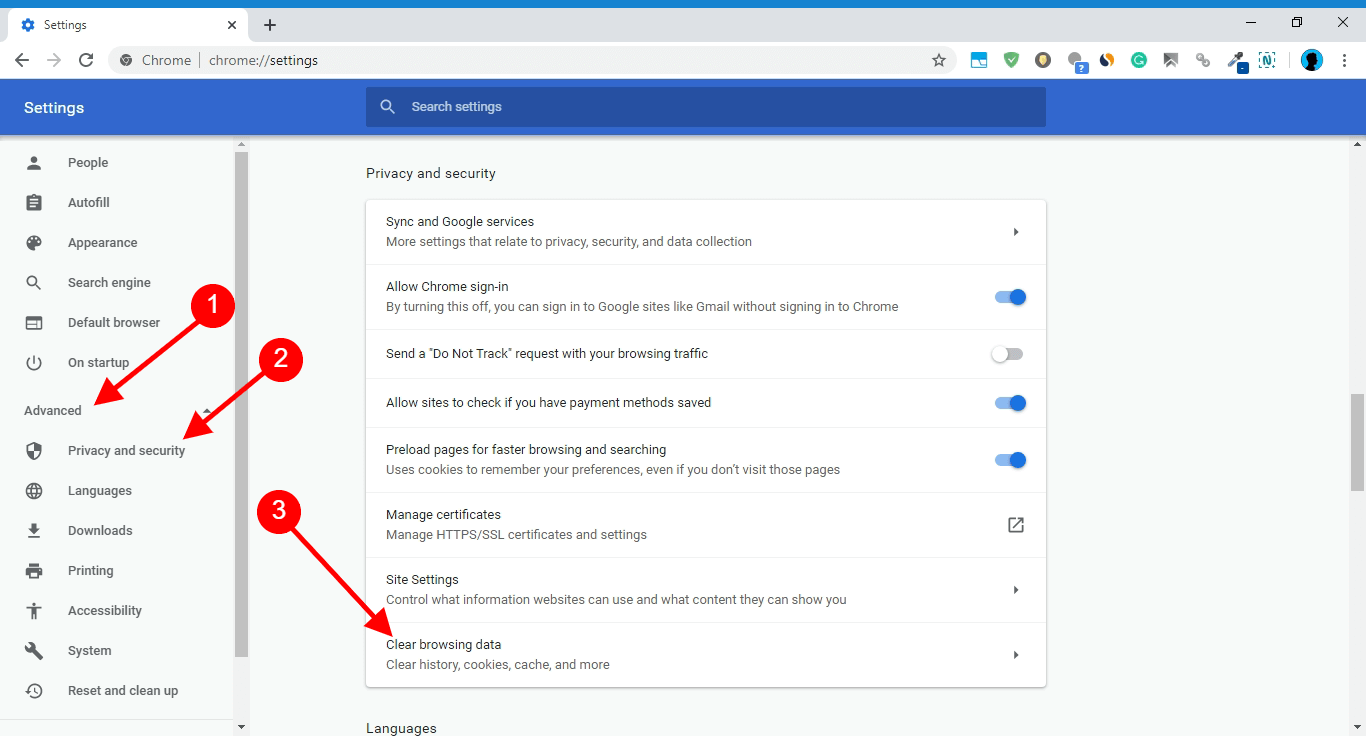Image resolution: width=1366 pixels, height=736 pixels.
Task: Click the wrench icon beside System
Action: pos(34,651)
